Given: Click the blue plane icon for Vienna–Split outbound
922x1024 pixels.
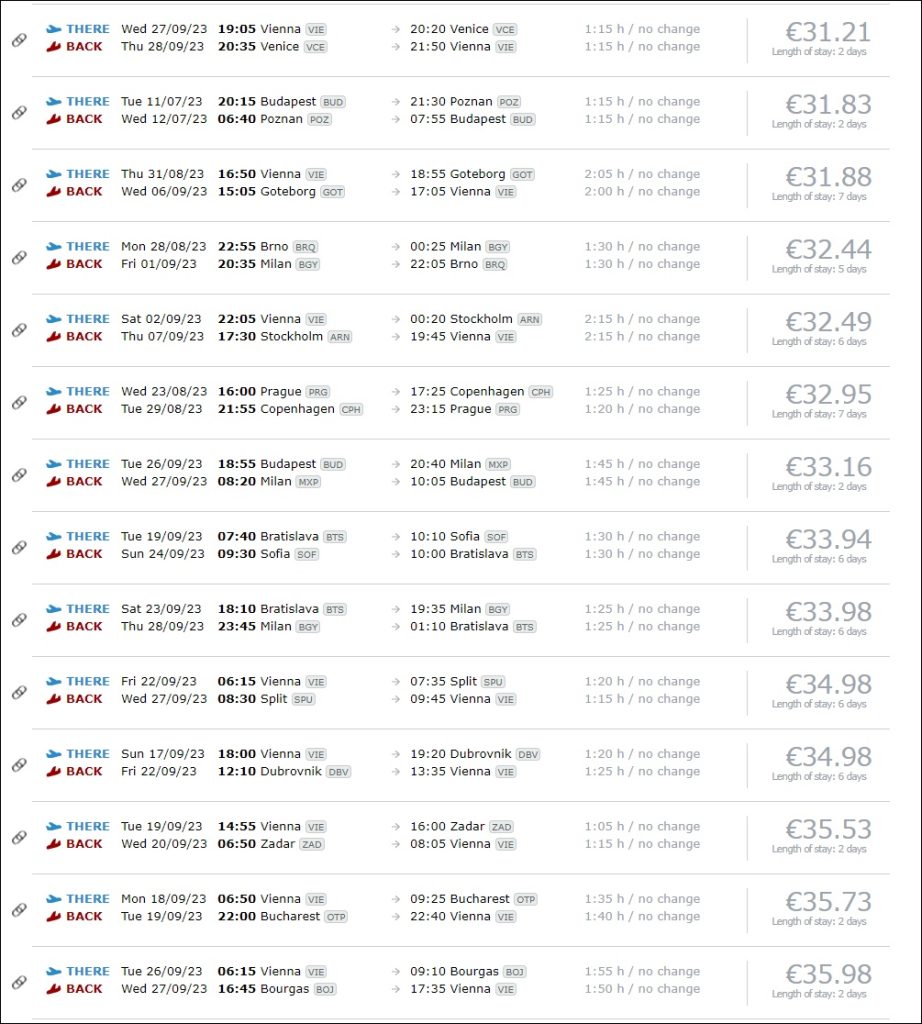Looking at the screenshot, I should [x=54, y=681].
